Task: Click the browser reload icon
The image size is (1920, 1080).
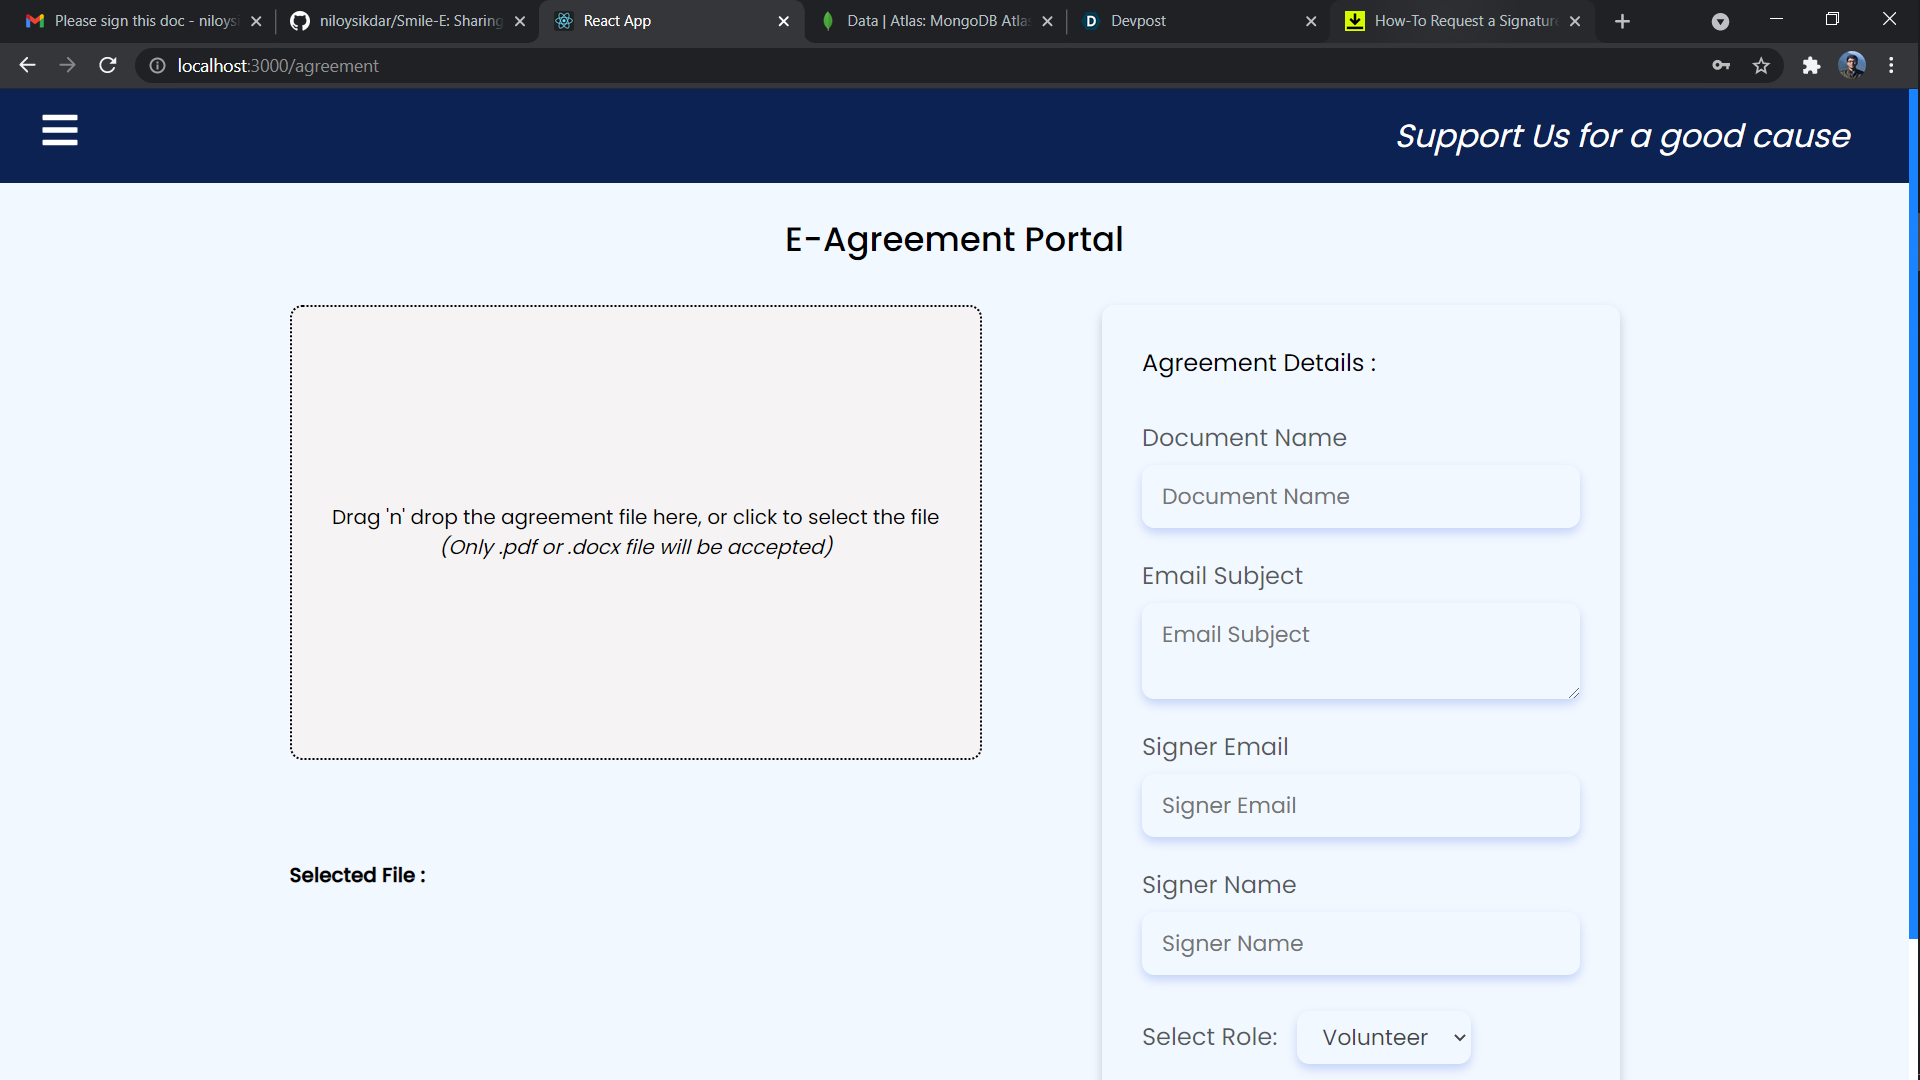Action: 108,66
